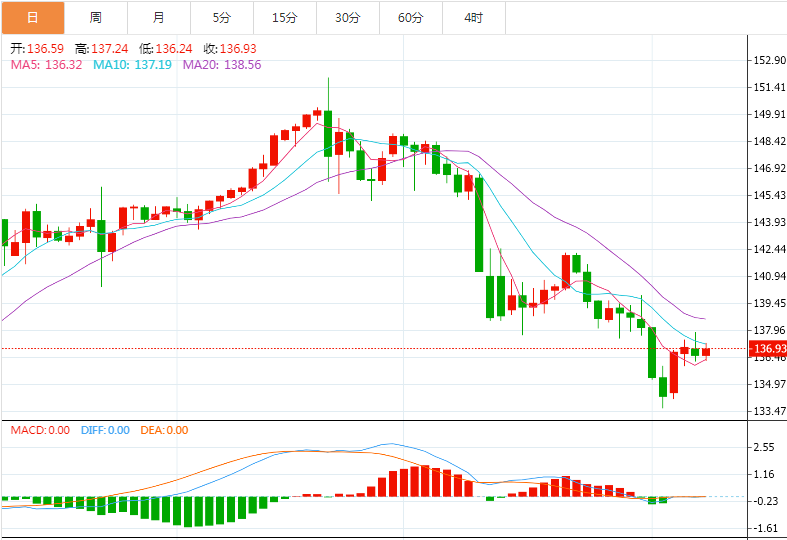
Task: Click the closing price 收:136.93
Action: tap(230, 49)
